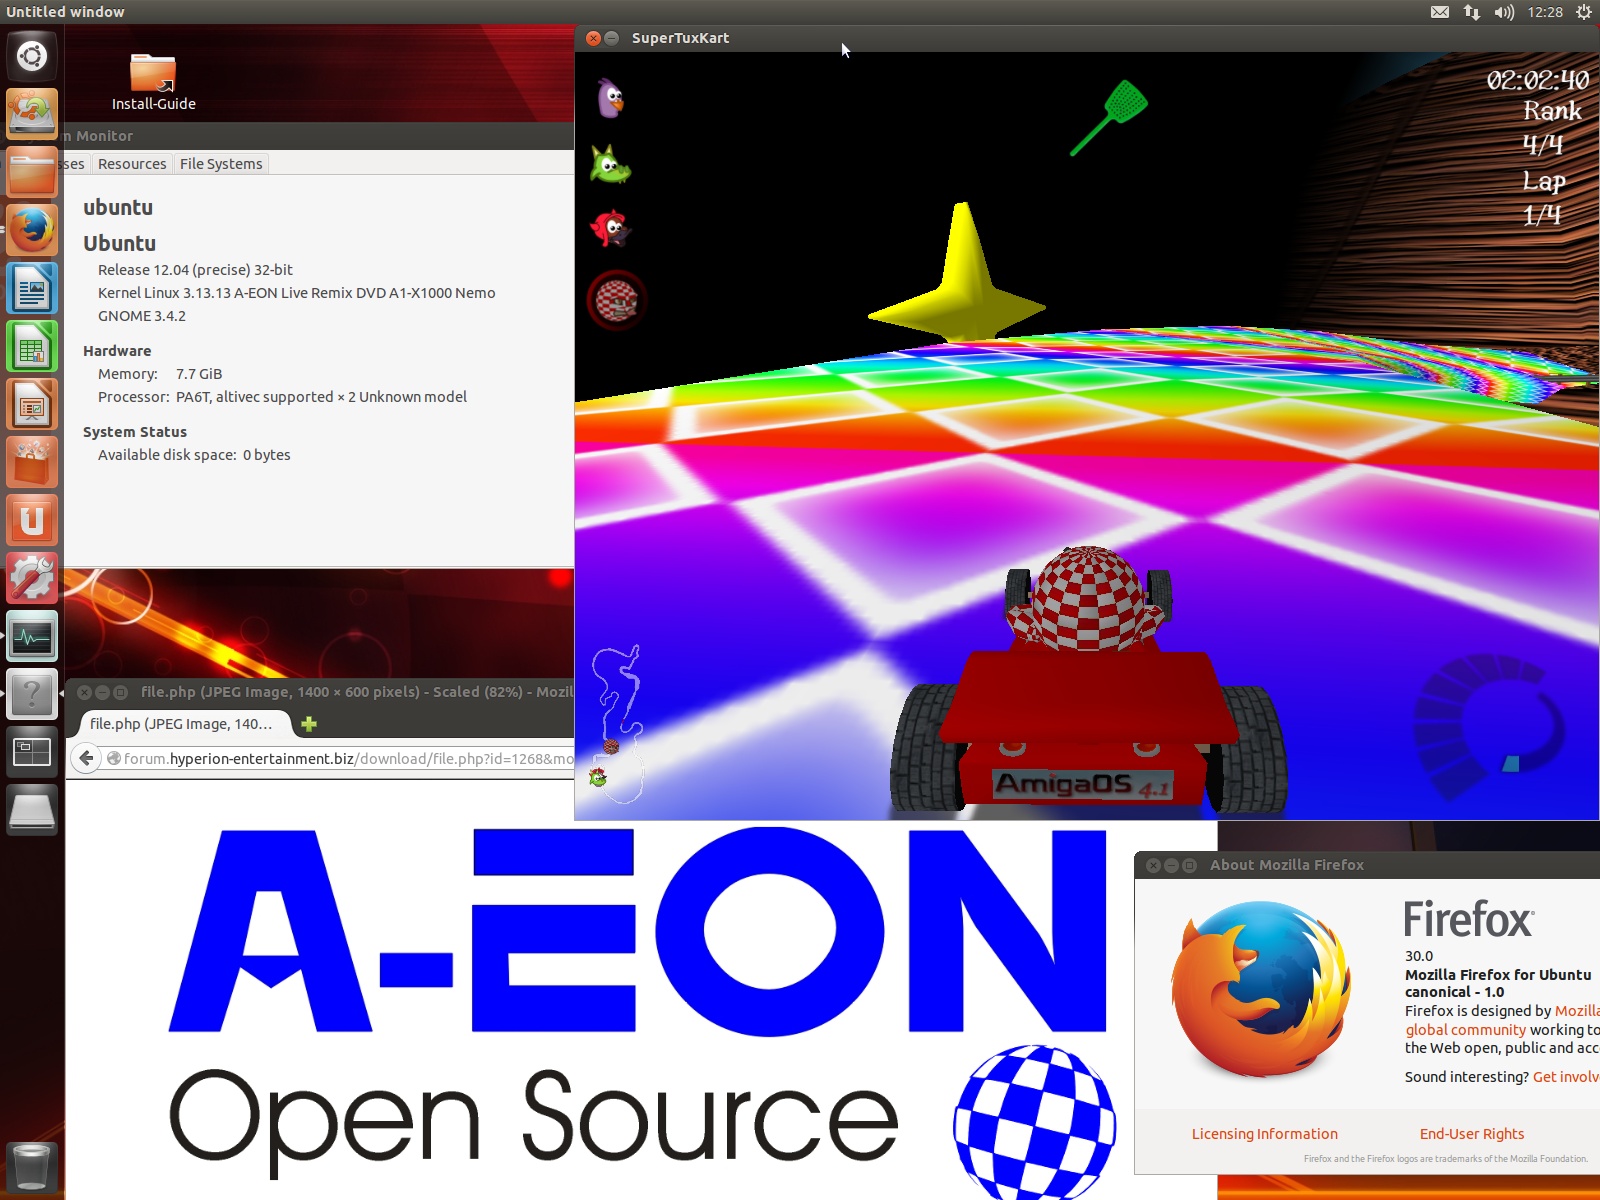
Task: Click the checkered Boing ball racer icon
Action: tap(616, 300)
